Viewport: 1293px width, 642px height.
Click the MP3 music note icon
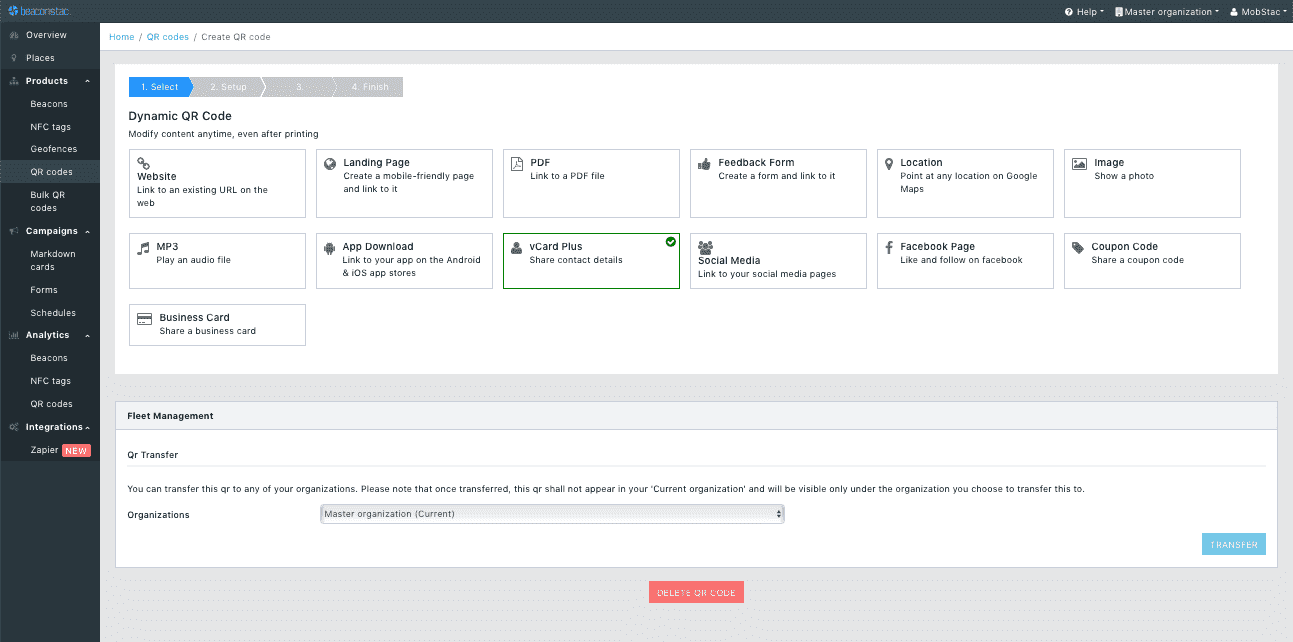(x=143, y=247)
